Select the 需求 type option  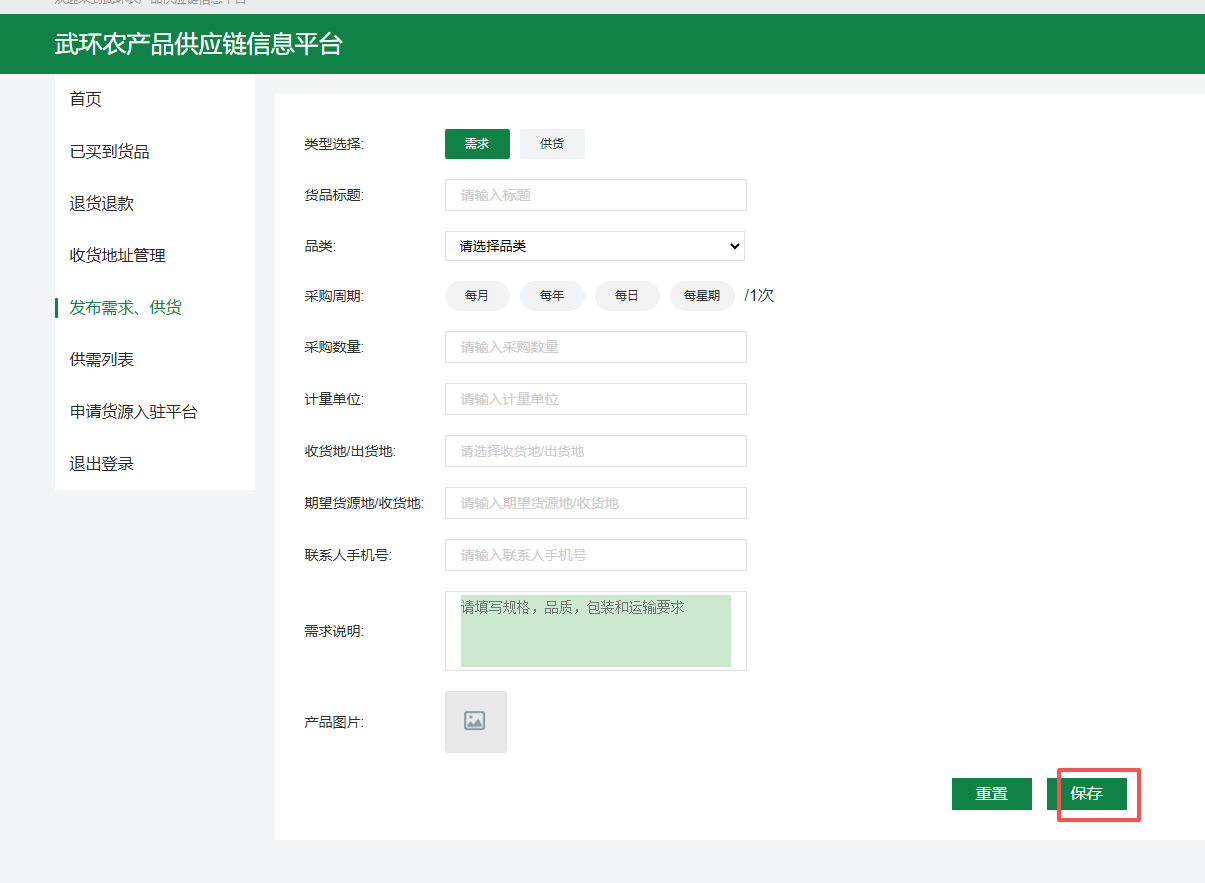point(477,144)
